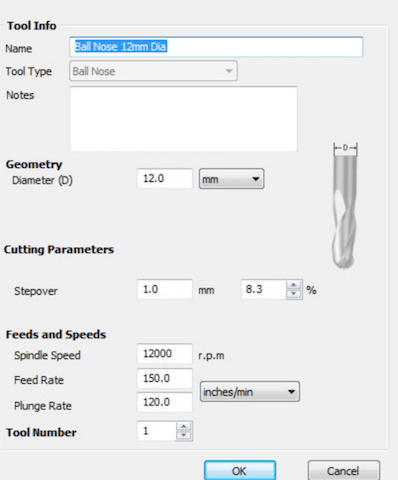Click the diameter D dimension marker on illustration
Screen dimensions: 398x480
coord(345,148)
